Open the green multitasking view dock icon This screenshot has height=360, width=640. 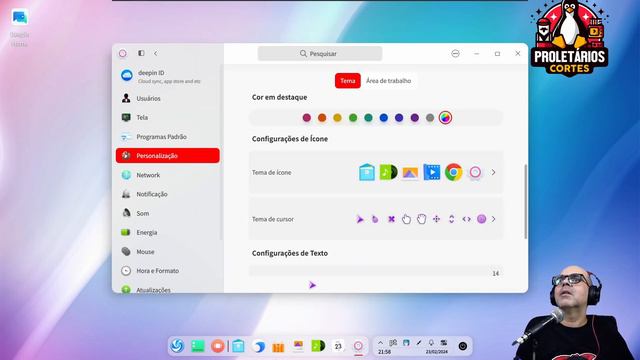click(x=198, y=346)
